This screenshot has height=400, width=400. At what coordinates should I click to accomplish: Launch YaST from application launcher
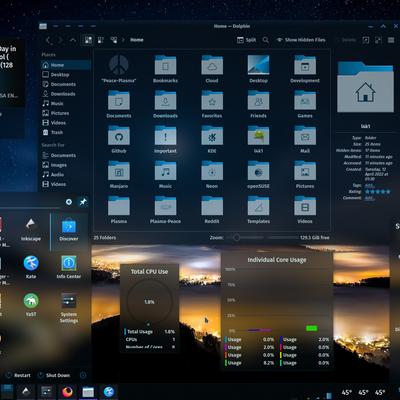pos(31,304)
